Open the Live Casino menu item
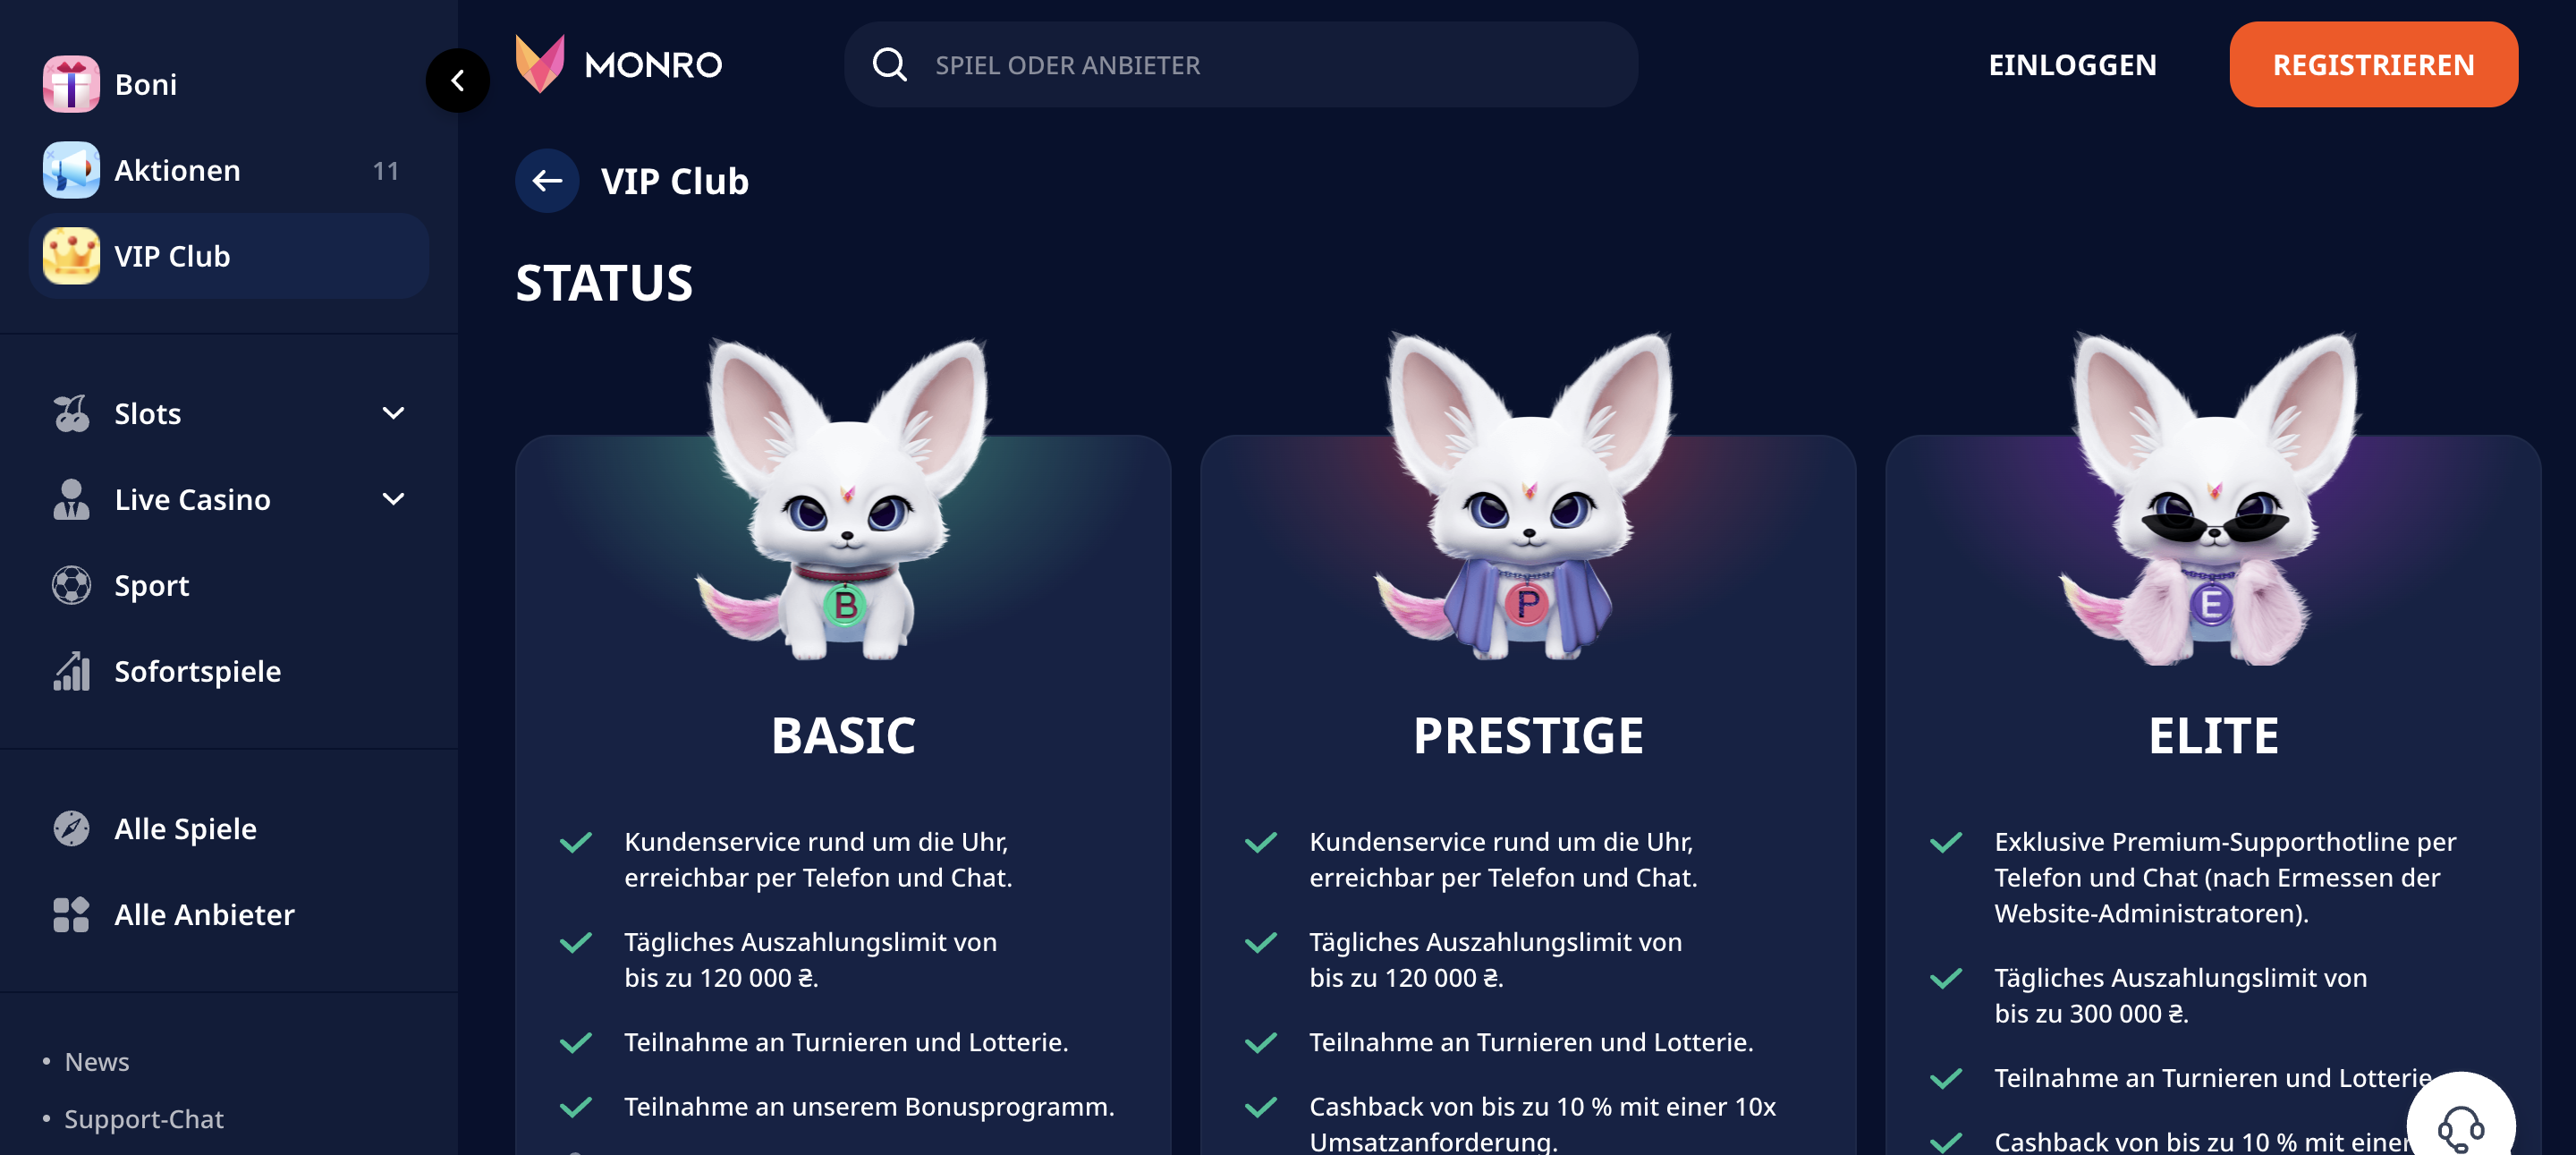Screen dimensions: 2576x1155 tap(192, 499)
